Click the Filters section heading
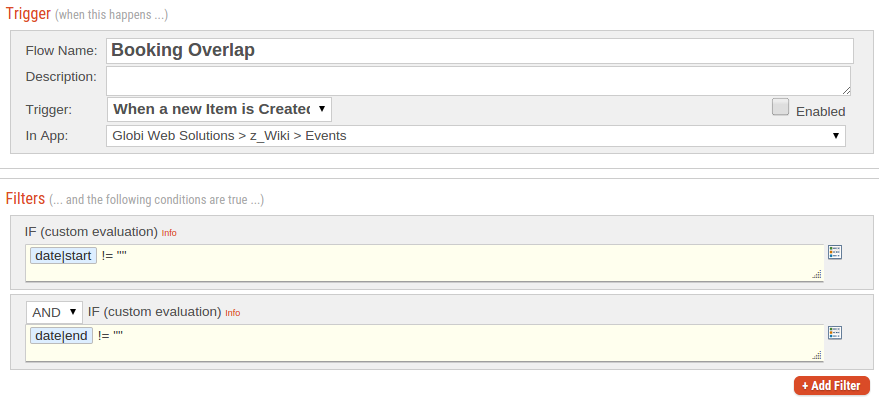 (x=25, y=198)
